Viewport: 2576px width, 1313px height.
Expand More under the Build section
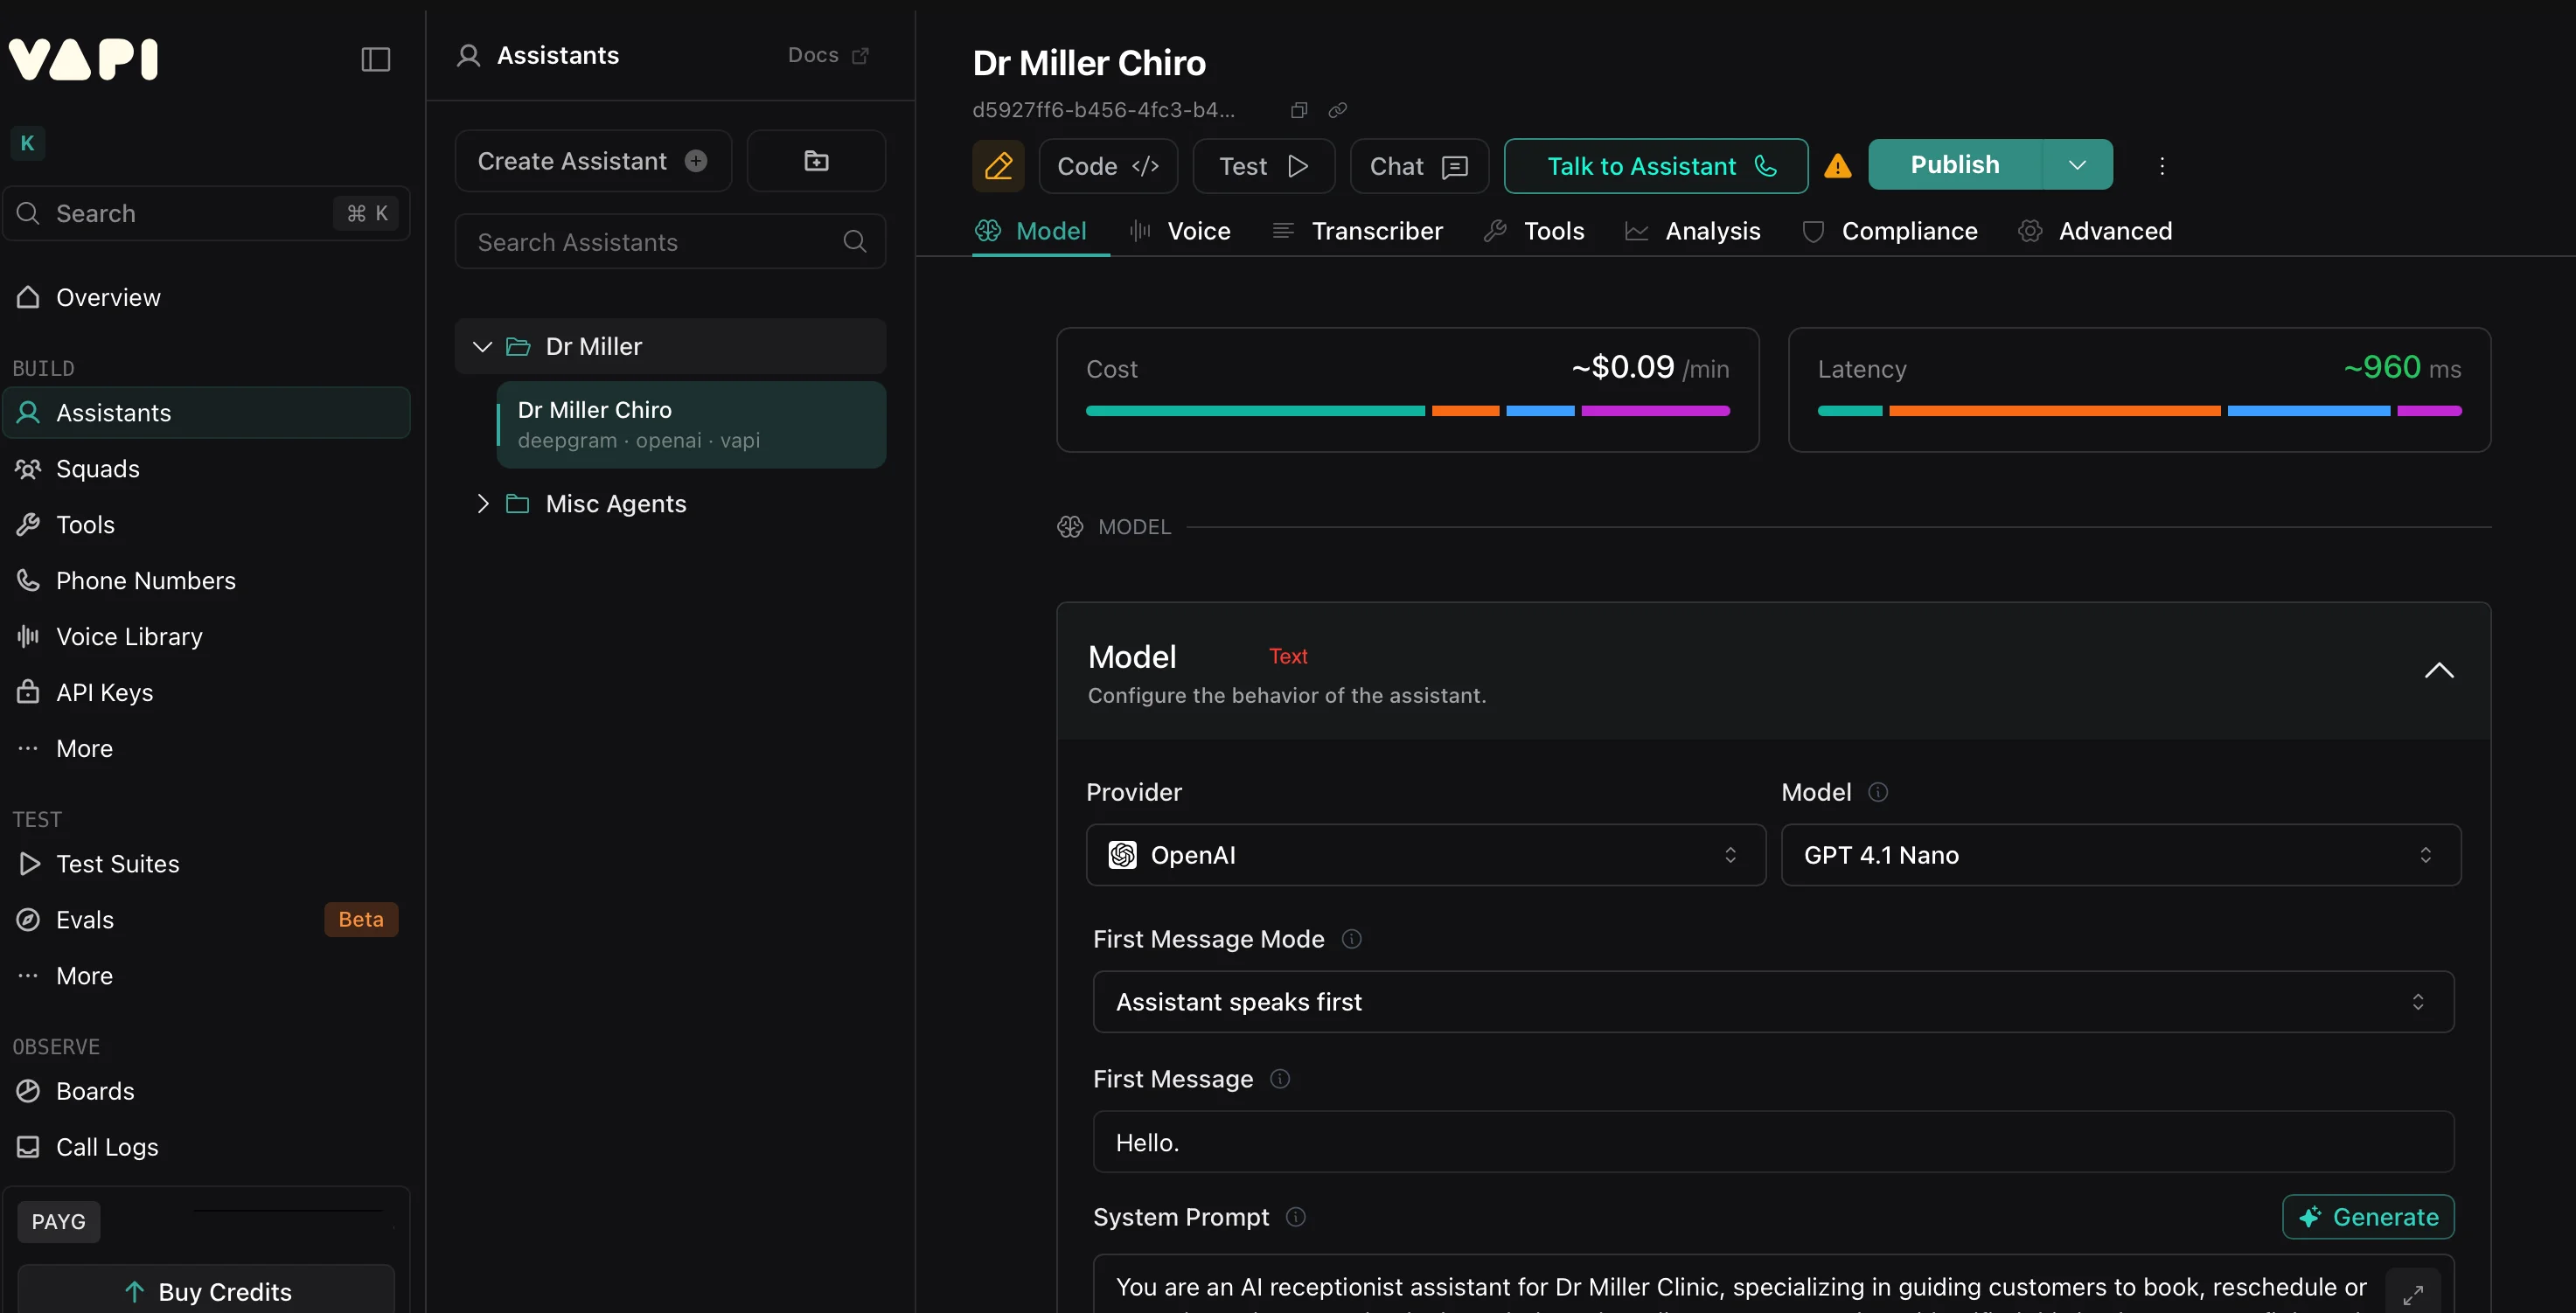click(x=206, y=749)
